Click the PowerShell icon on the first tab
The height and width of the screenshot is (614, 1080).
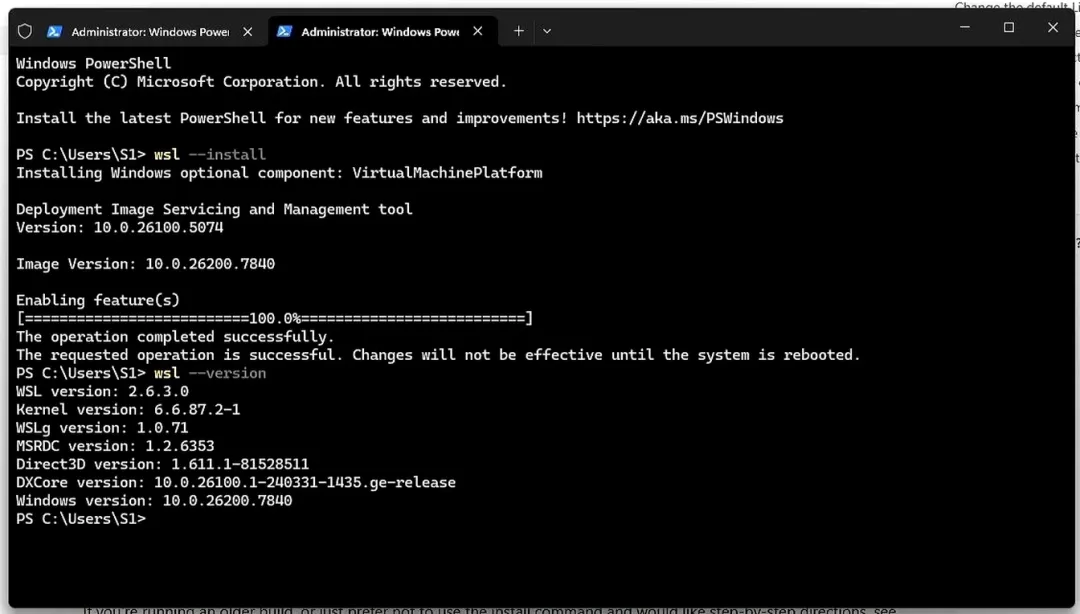(54, 31)
